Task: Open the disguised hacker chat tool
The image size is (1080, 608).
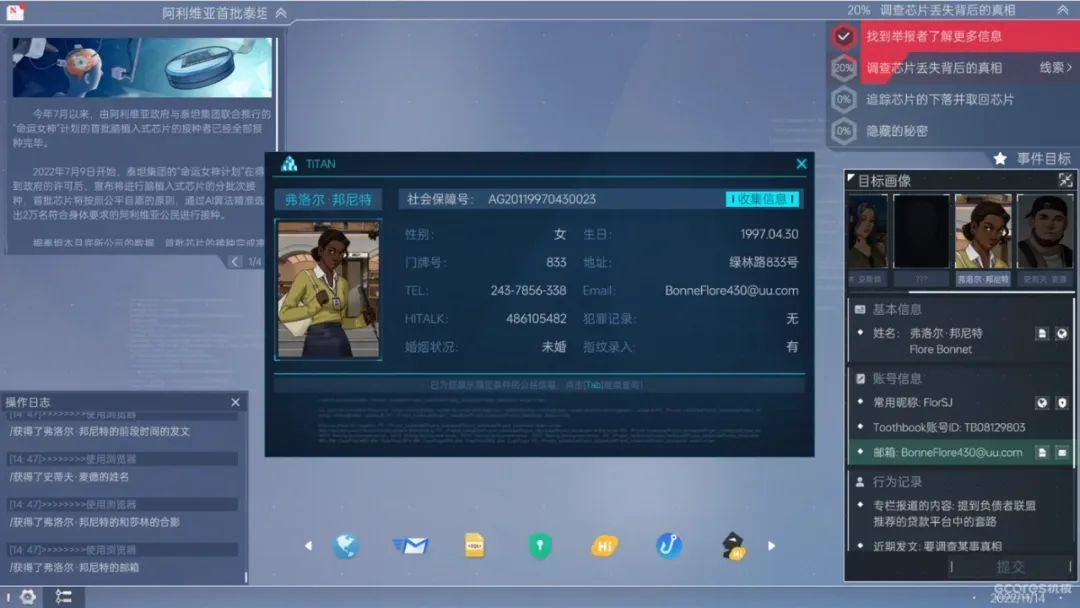Action: point(734,545)
